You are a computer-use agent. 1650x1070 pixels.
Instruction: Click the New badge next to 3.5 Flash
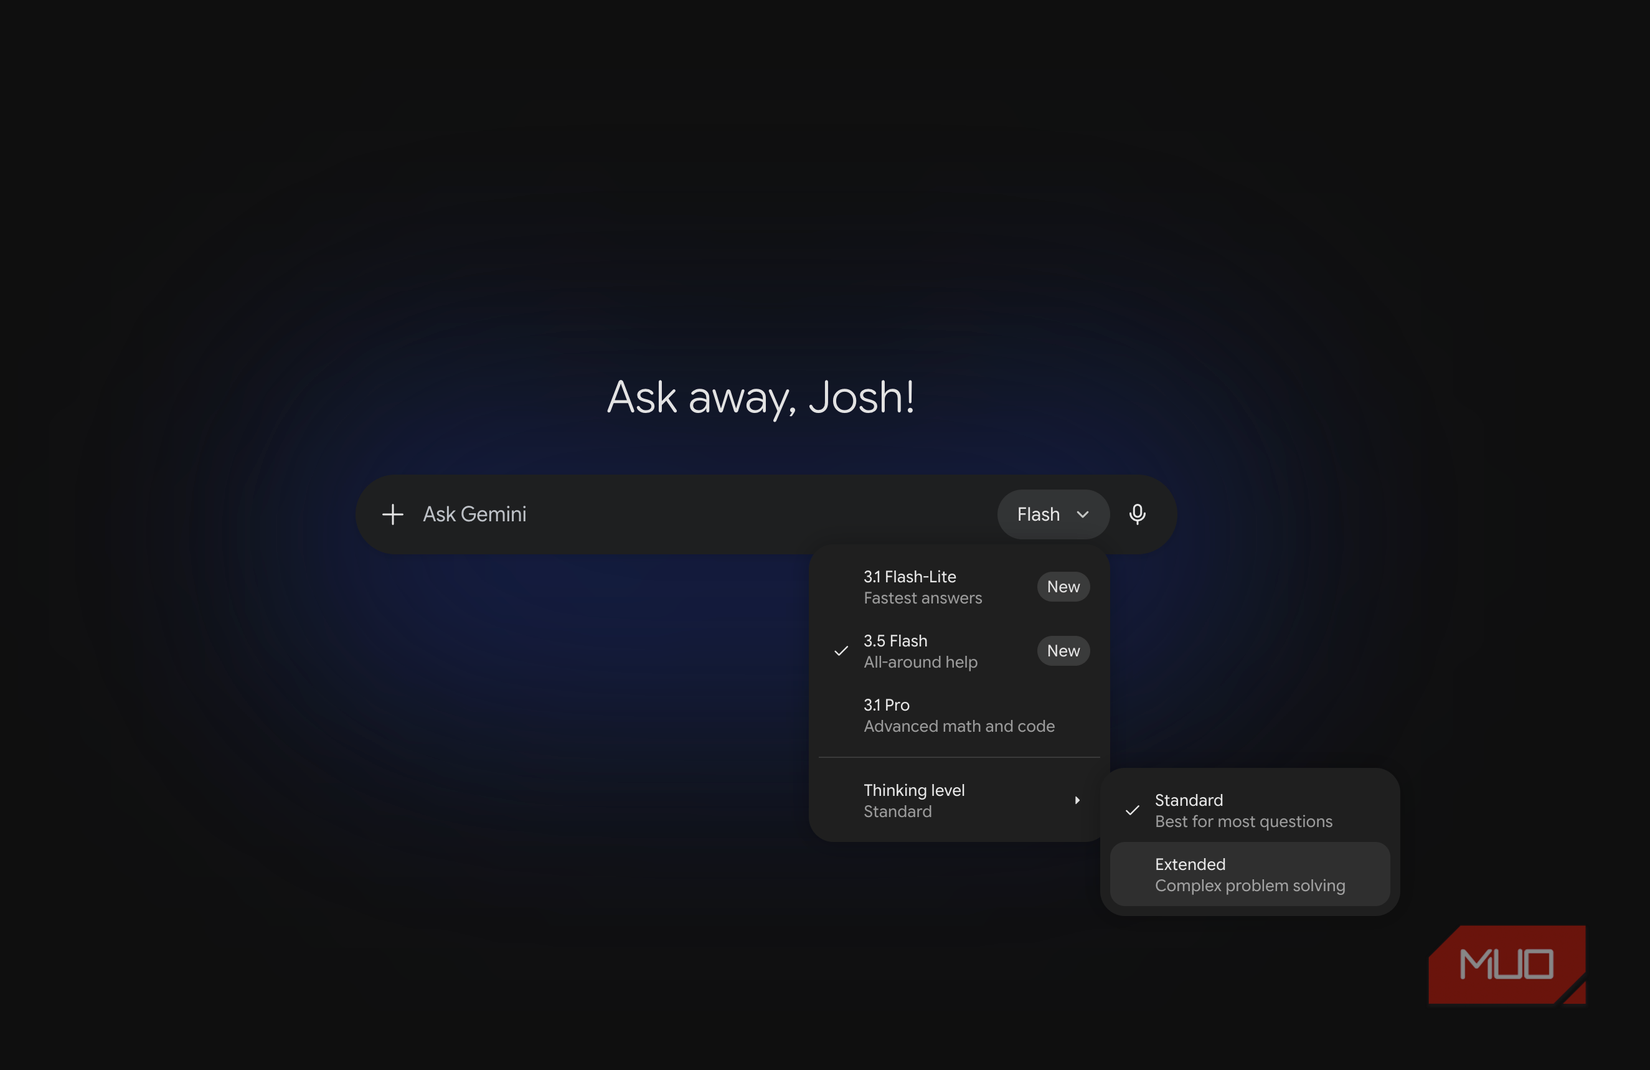coord(1063,651)
